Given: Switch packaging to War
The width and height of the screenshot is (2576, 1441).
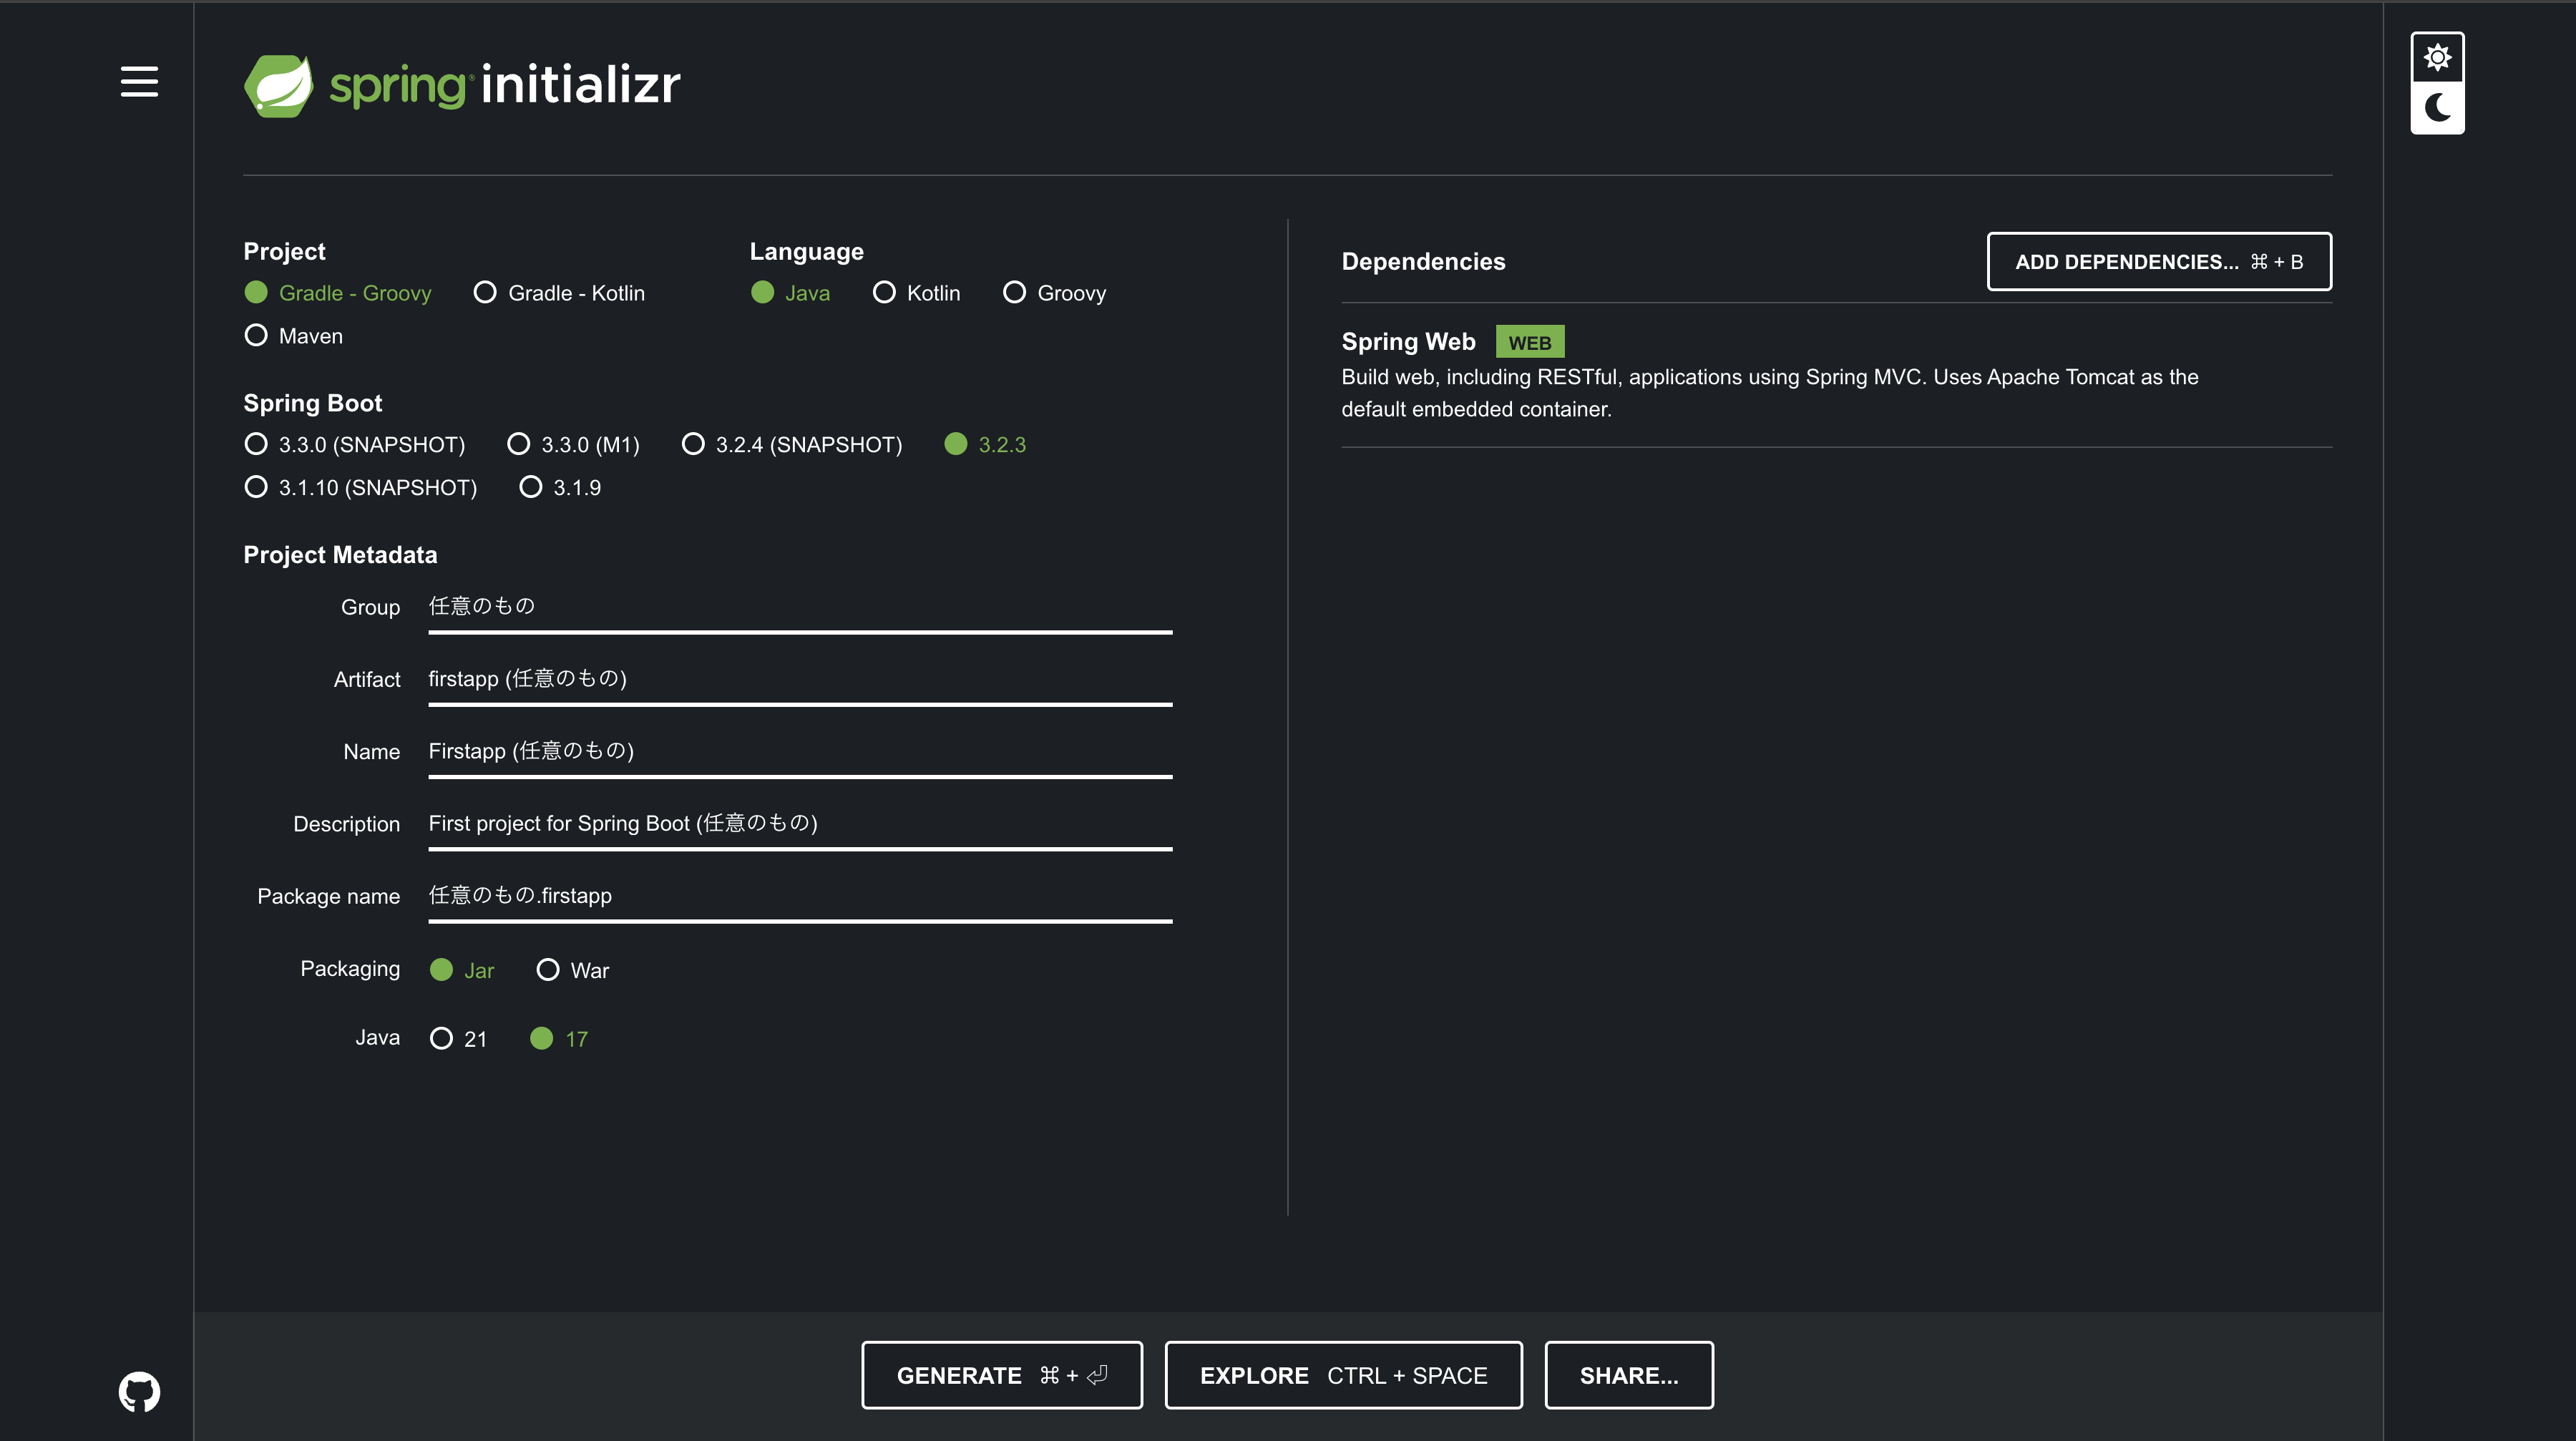Looking at the screenshot, I should pos(548,970).
